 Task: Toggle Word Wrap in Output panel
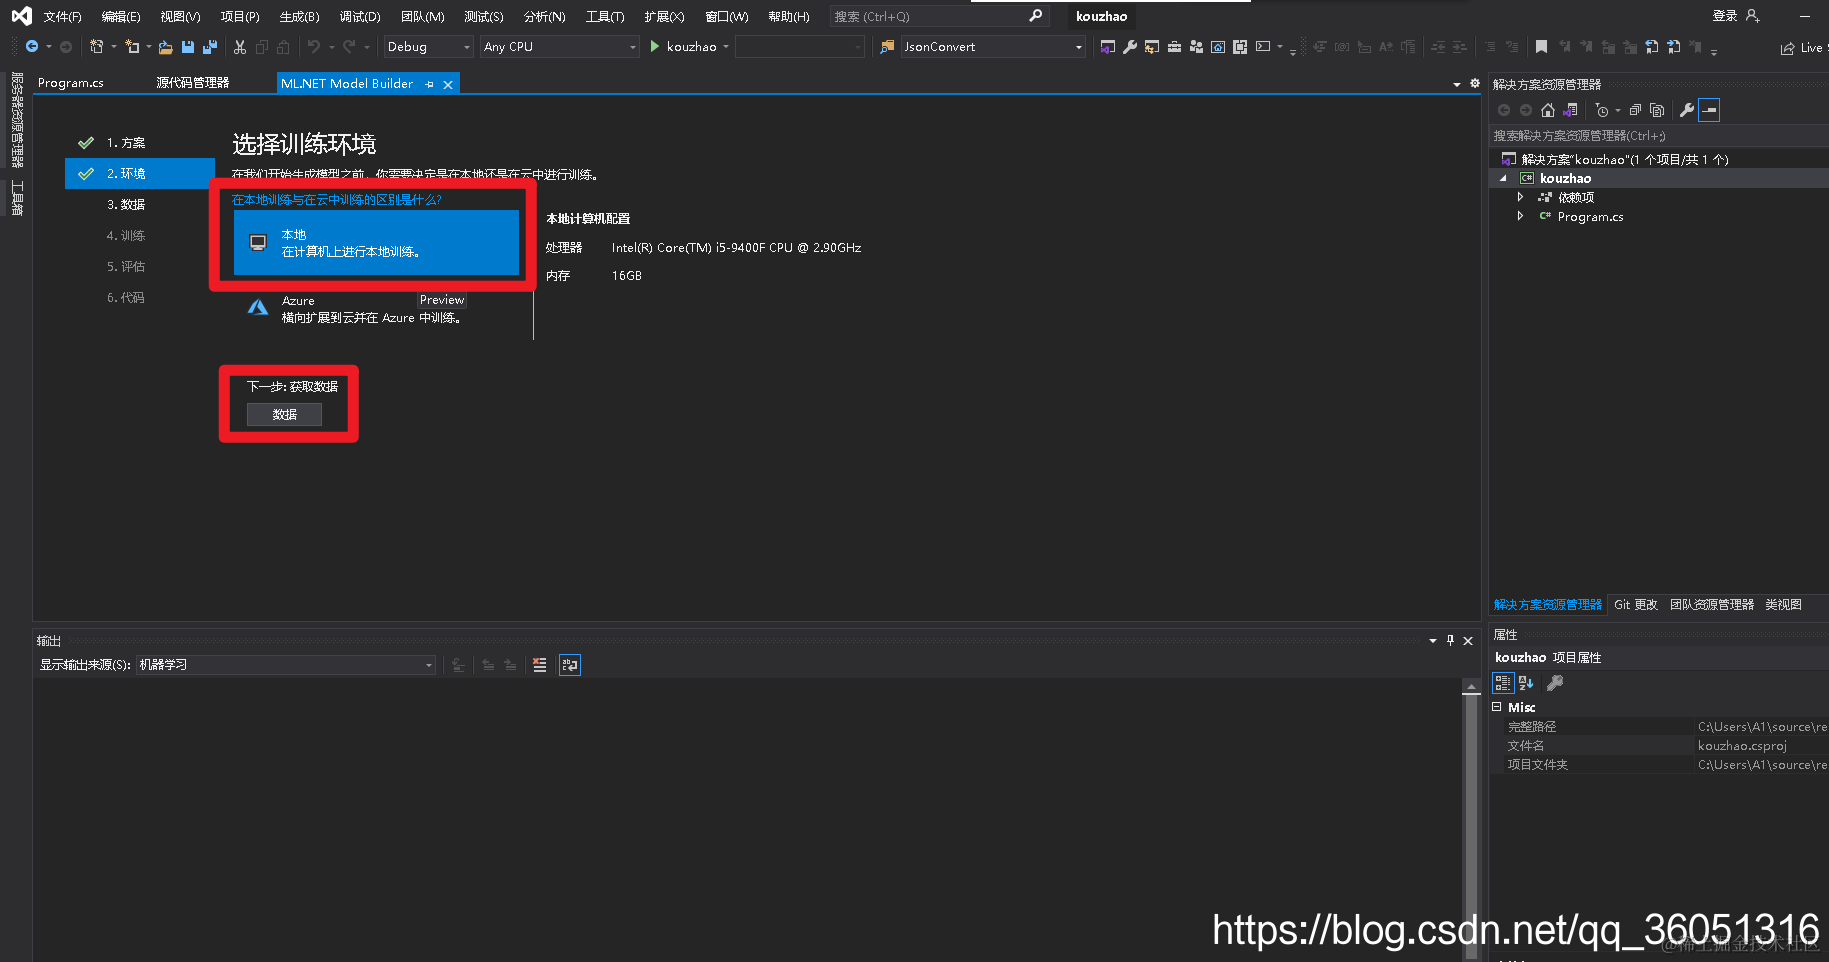(x=570, y=665)
